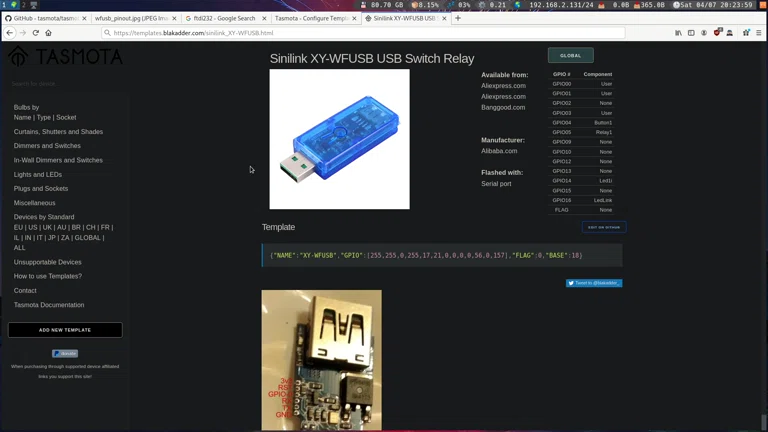
Task: Switch to workspace 2 in the top bar
Action: click(23, 4)
